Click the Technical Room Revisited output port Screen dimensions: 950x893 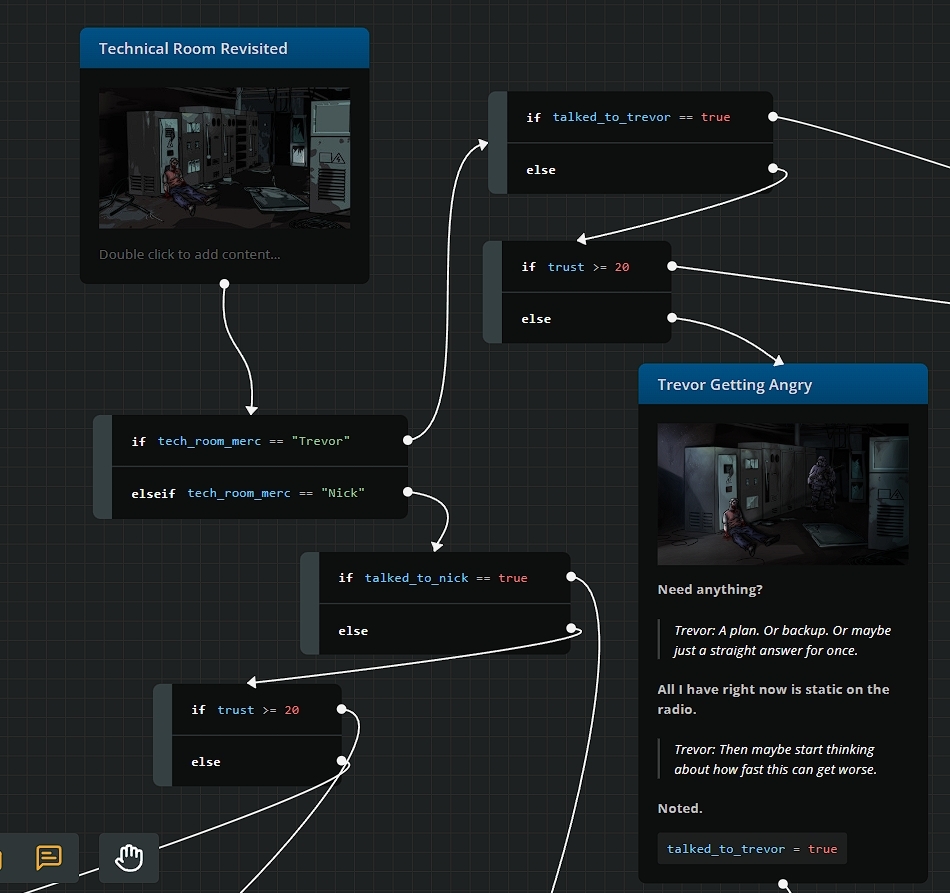[224, 284]
